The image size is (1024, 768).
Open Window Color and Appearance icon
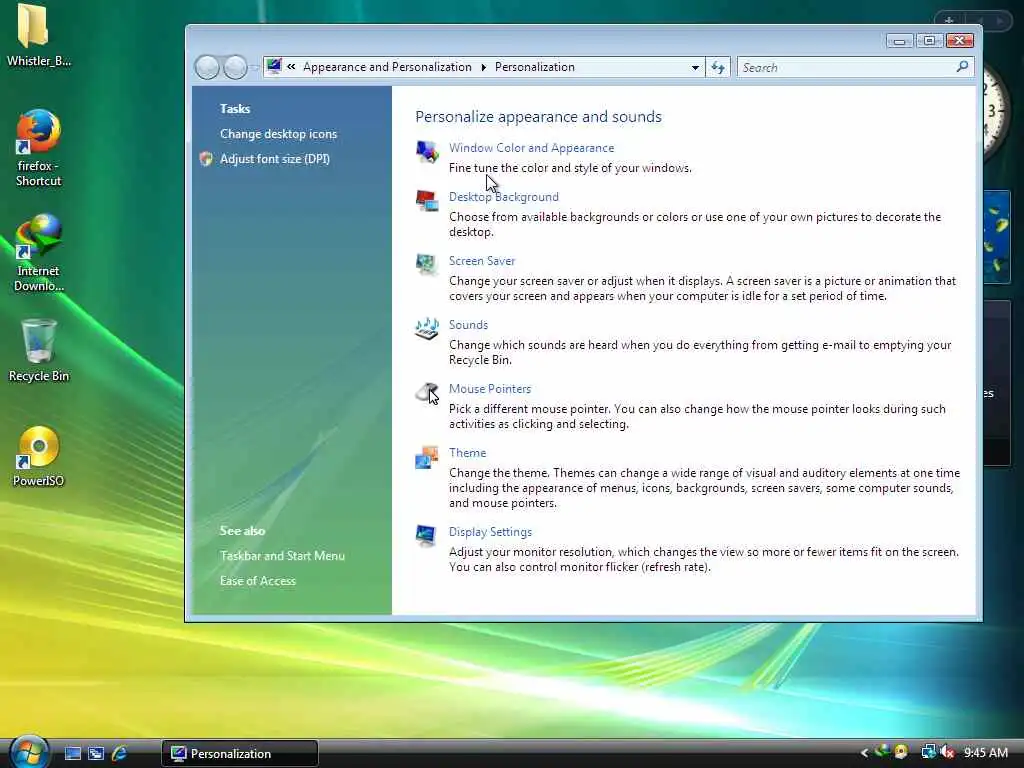point(427,152)
